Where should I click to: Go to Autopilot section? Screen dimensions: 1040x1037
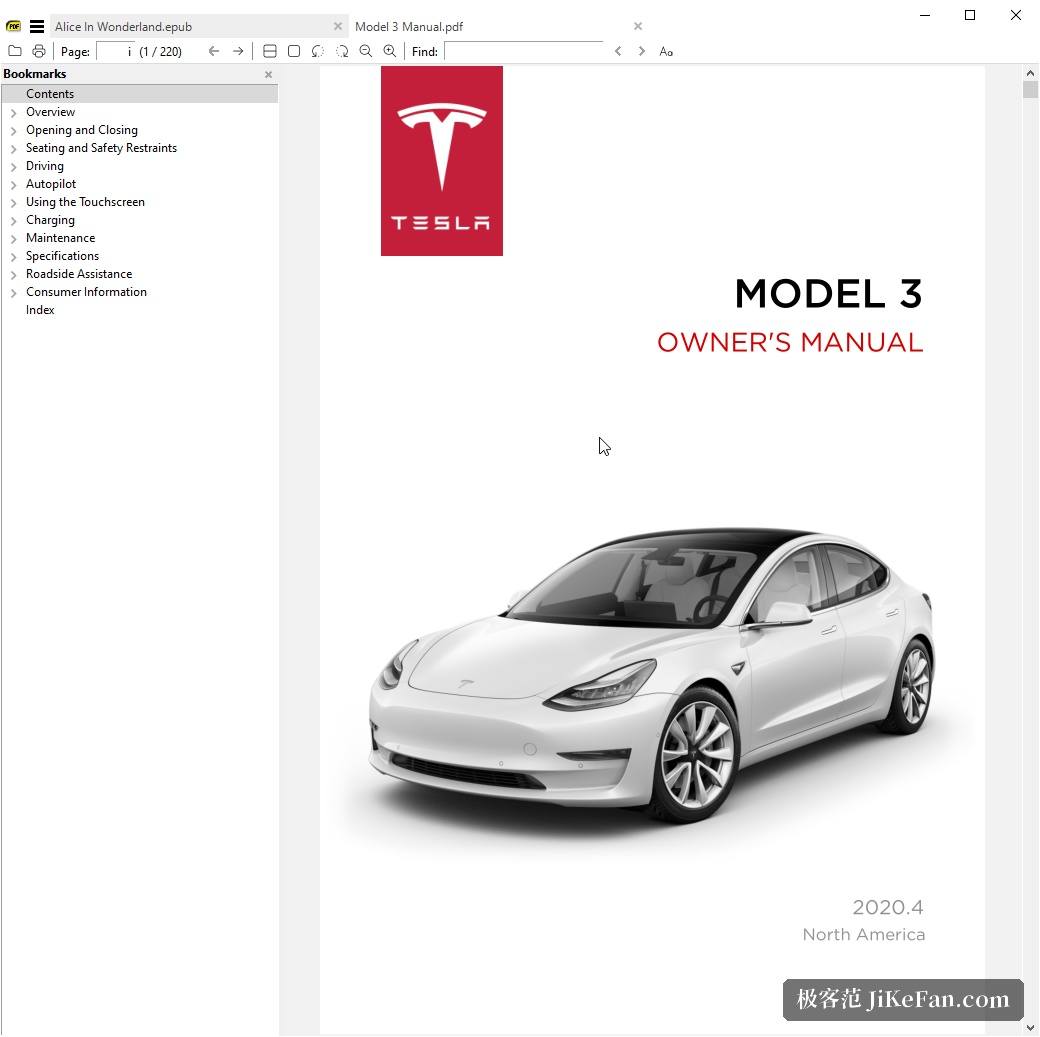(50, 183)
